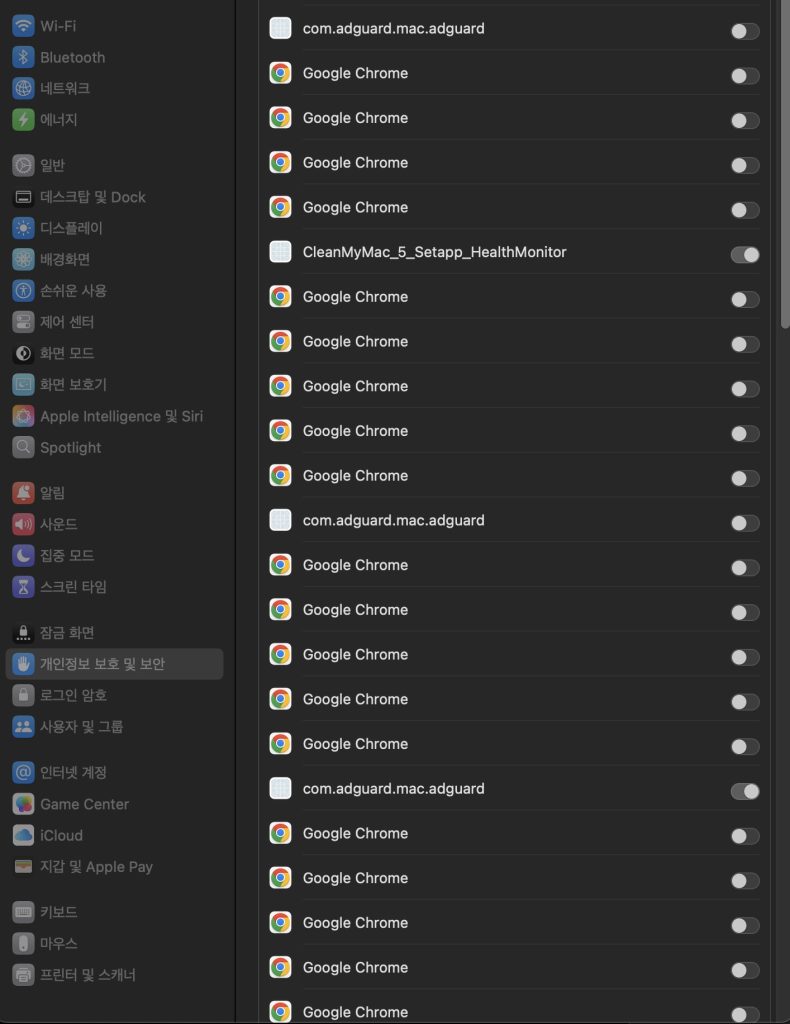Go to 개인정보 보호 및 보안 section
This screenshot has width=790, height=1024.
[102, 664]
